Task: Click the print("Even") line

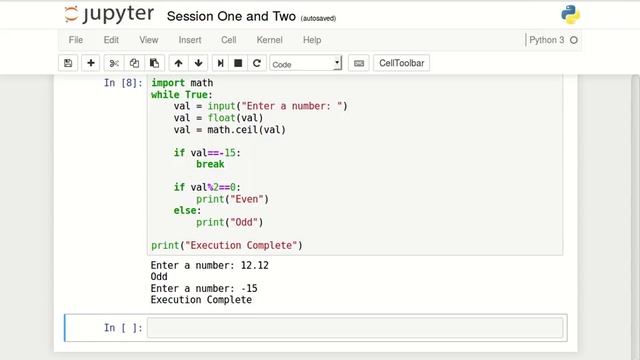Action: [x=232, y=199]
